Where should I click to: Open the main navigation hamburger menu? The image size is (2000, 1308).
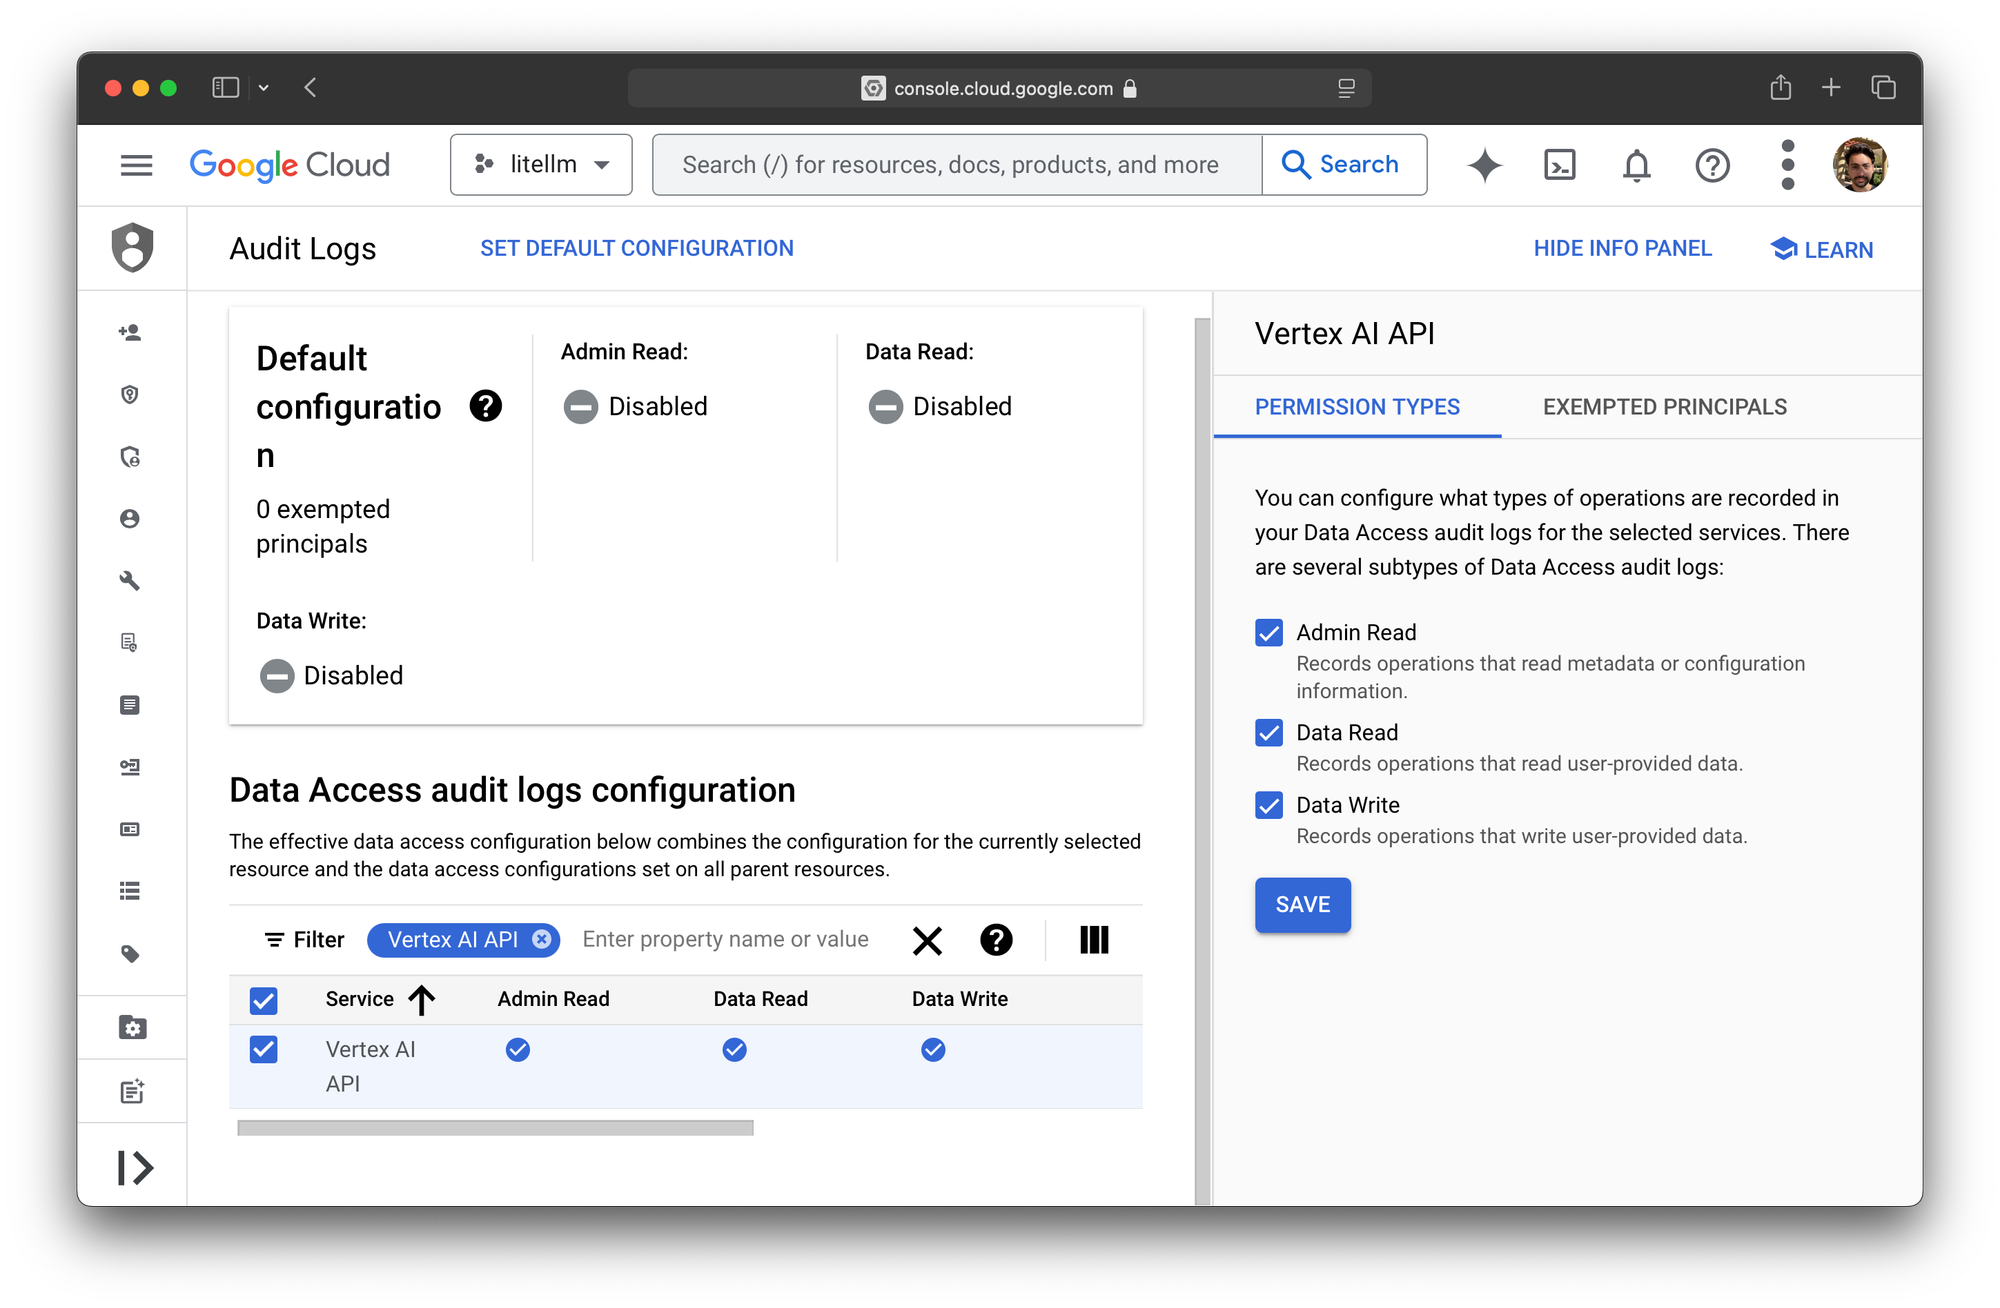[x=137, y=165]
